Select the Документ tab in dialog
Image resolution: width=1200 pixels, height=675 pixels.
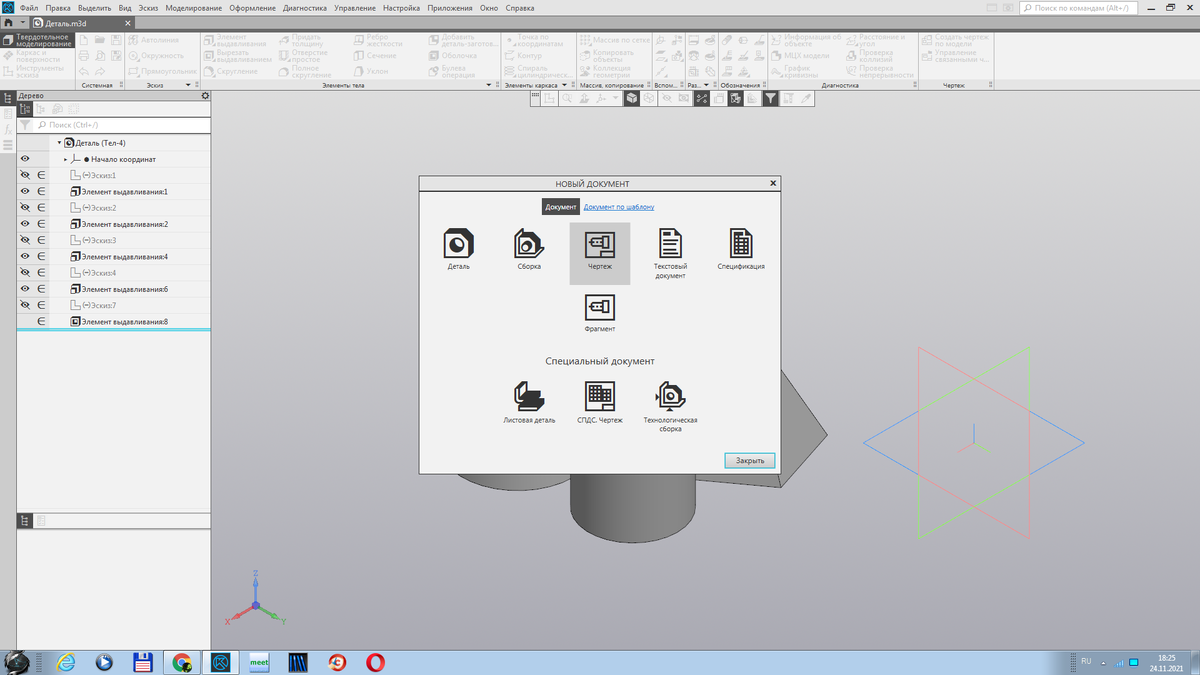(x=561, y=207)
